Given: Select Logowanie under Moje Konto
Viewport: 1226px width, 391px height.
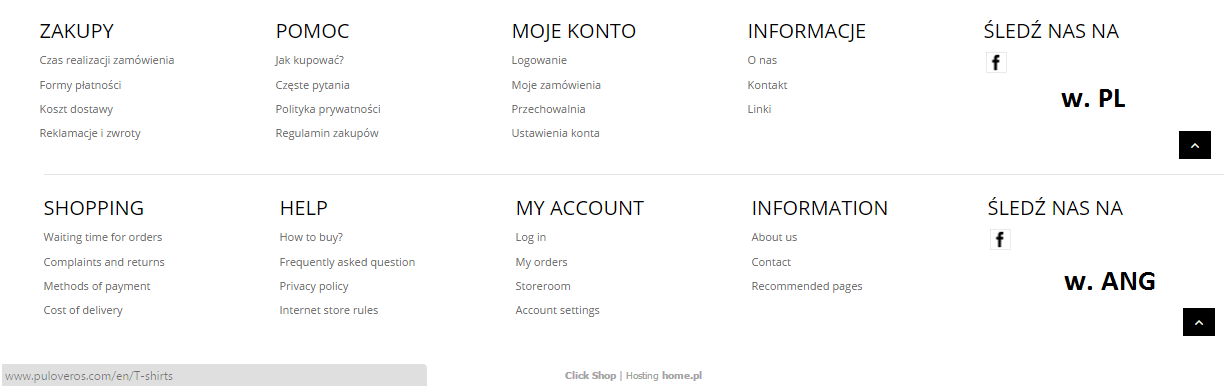Looking at the screenshot, I should point(539,60).
